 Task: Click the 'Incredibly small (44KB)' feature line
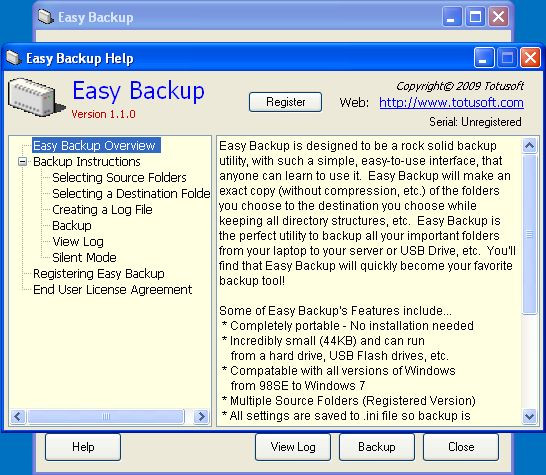323,341
